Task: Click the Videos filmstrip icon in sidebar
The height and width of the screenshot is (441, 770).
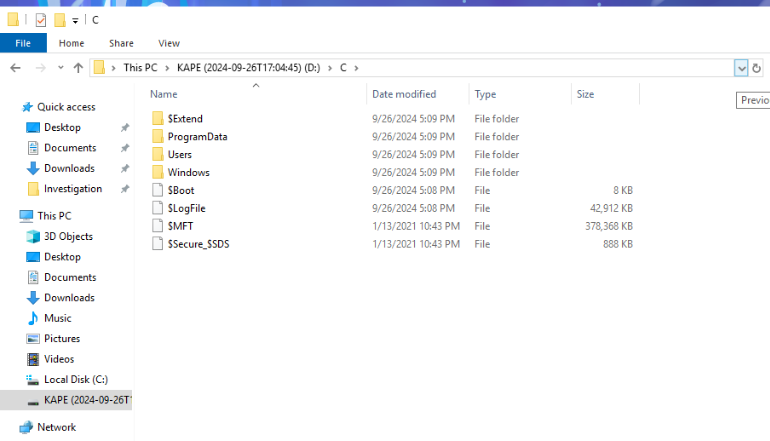Action: [33, 359]
